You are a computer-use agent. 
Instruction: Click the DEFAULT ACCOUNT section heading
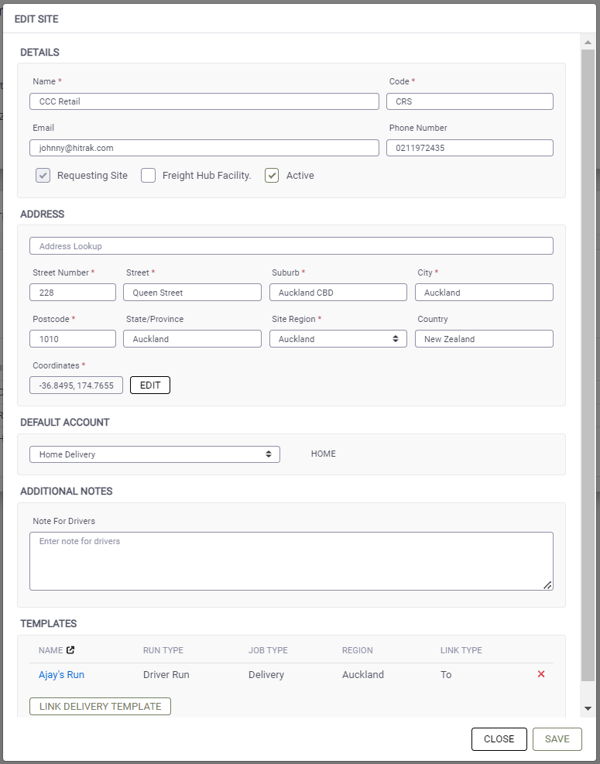[x=65, y=422]
